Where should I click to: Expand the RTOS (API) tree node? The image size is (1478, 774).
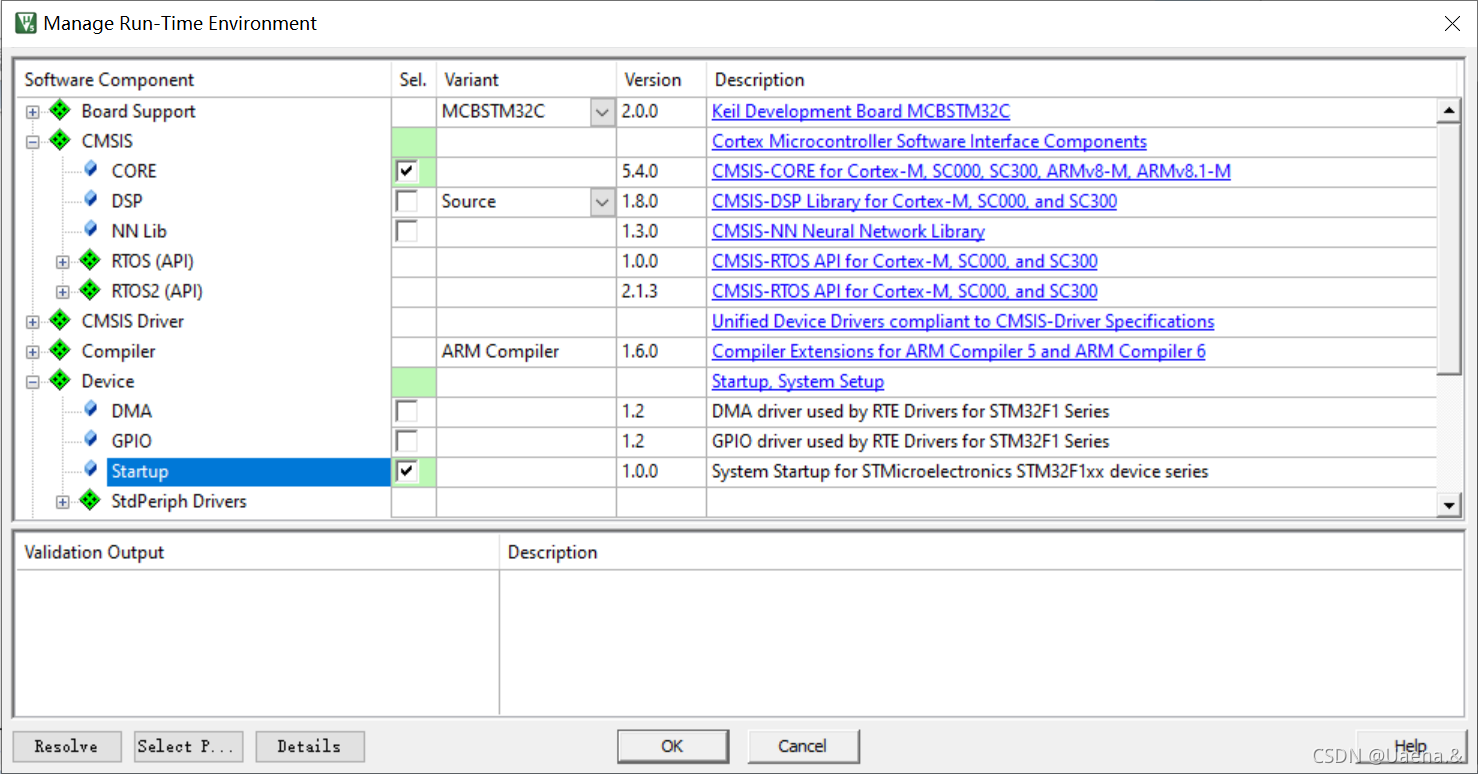(x=63, y=262)
